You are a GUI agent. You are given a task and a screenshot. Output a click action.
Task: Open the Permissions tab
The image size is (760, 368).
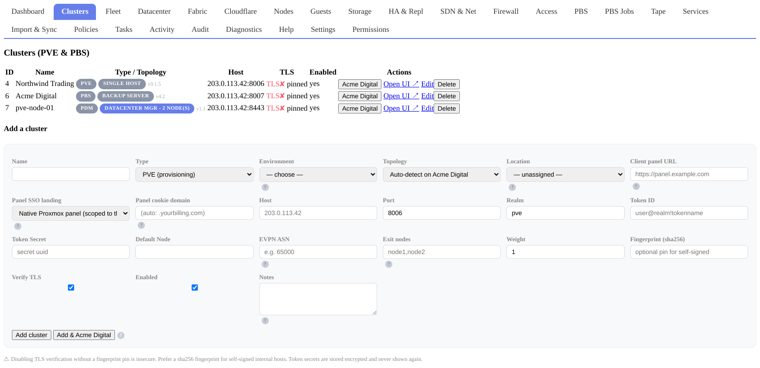point(370,30)
